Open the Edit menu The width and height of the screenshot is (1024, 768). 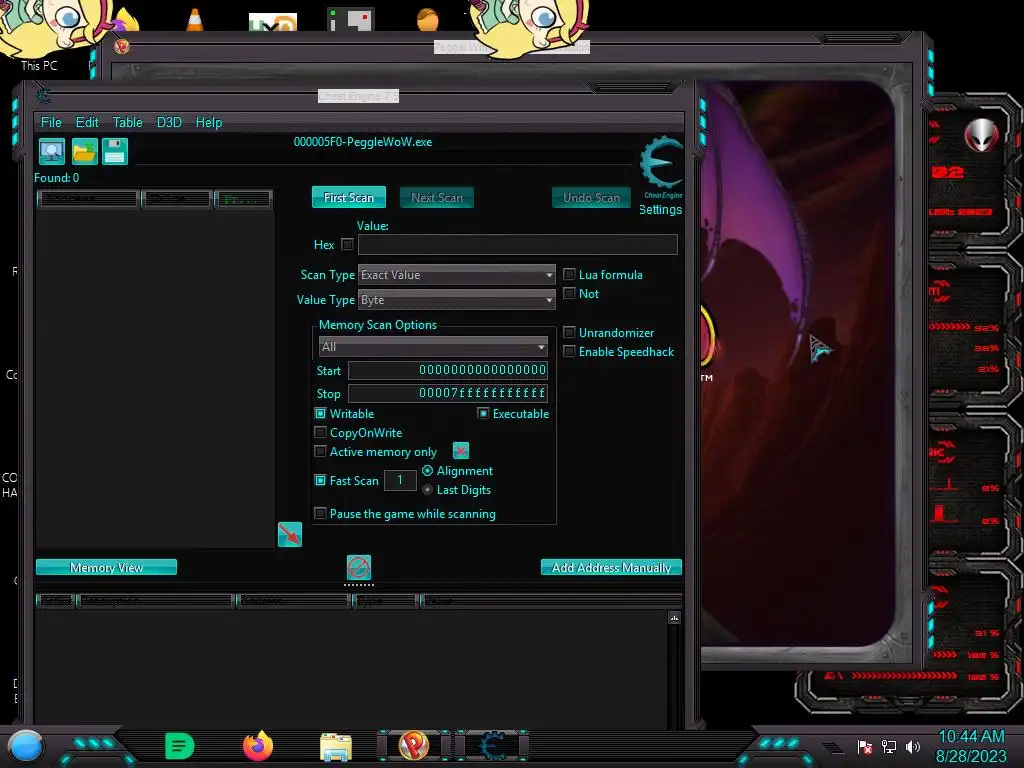(87, 122)
